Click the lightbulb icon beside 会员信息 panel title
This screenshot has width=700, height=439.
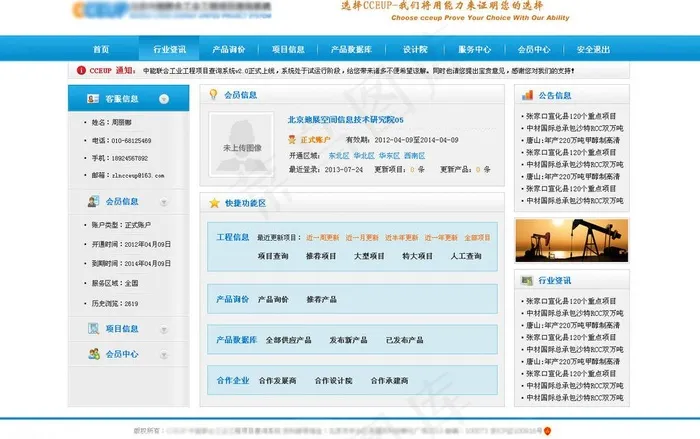pos(213,95)
